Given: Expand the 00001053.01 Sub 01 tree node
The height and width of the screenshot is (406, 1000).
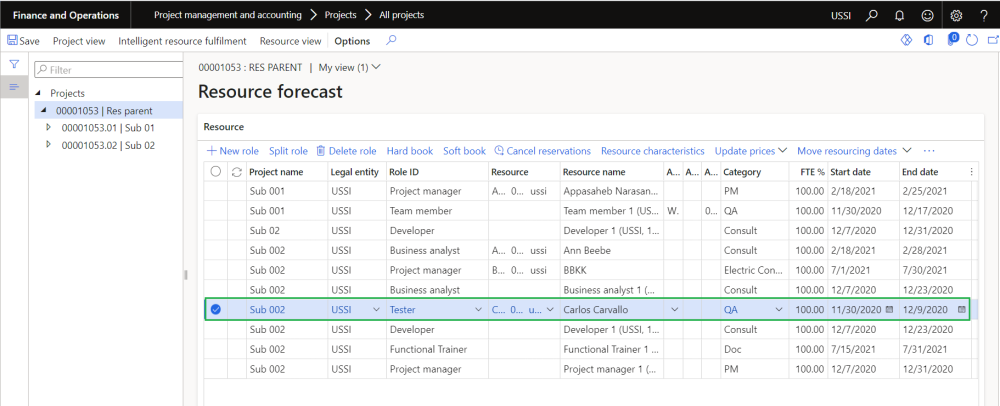Looking at the screenshot, I should 49,128.
